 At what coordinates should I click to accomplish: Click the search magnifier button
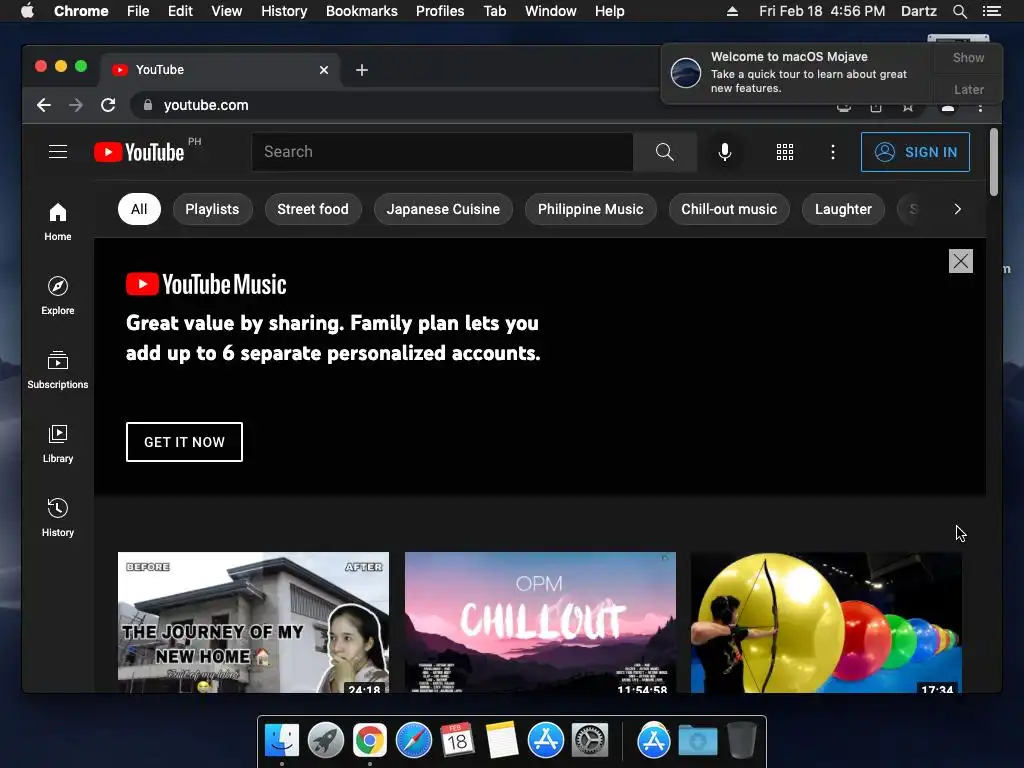[x=664, y=152]
